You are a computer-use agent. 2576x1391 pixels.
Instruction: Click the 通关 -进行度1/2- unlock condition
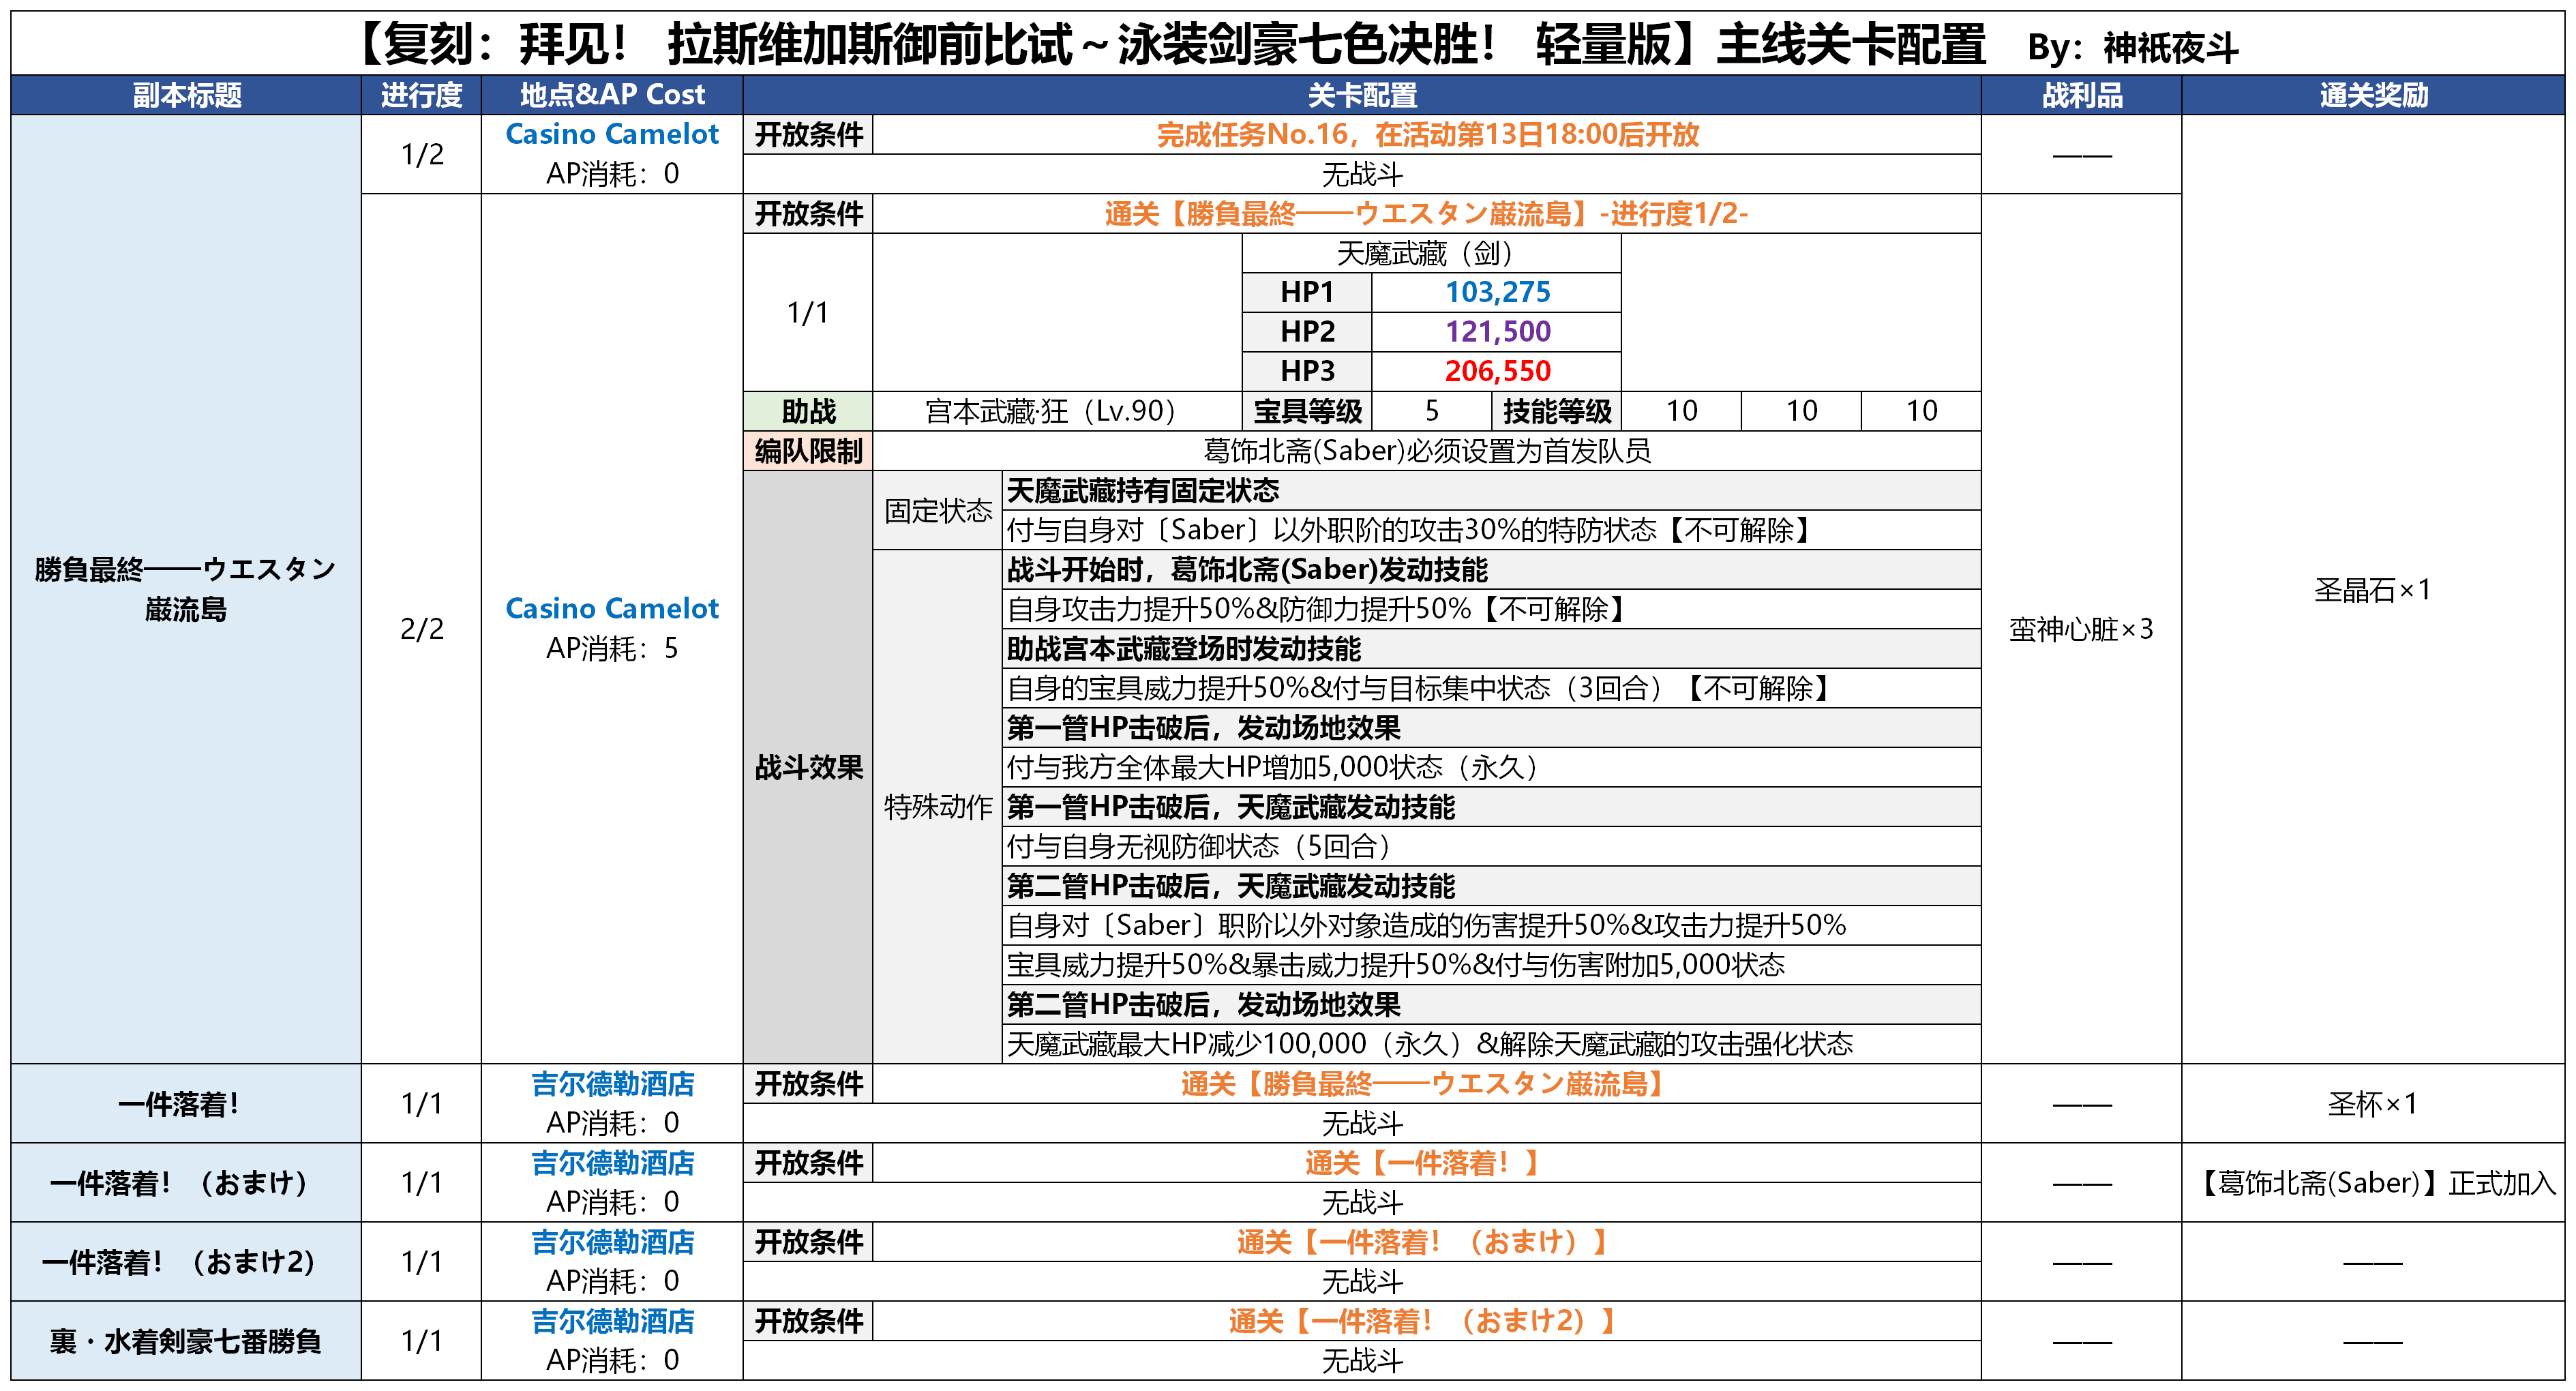1427,214
